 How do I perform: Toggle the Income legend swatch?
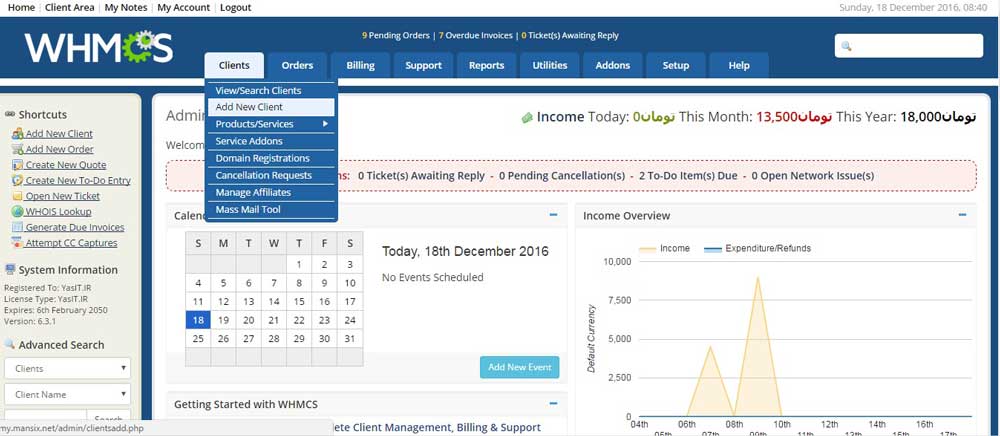point(647,249)
